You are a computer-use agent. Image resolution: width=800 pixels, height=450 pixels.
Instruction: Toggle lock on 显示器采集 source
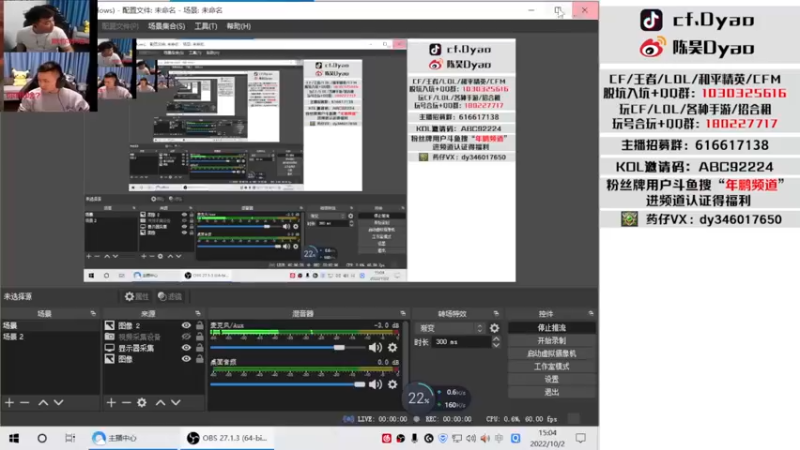tap(199, 348)
